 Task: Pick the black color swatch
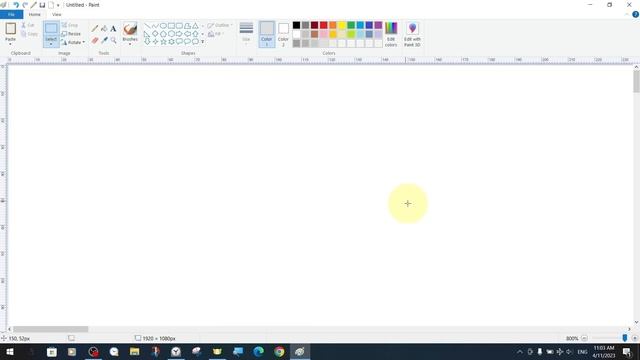296,25
